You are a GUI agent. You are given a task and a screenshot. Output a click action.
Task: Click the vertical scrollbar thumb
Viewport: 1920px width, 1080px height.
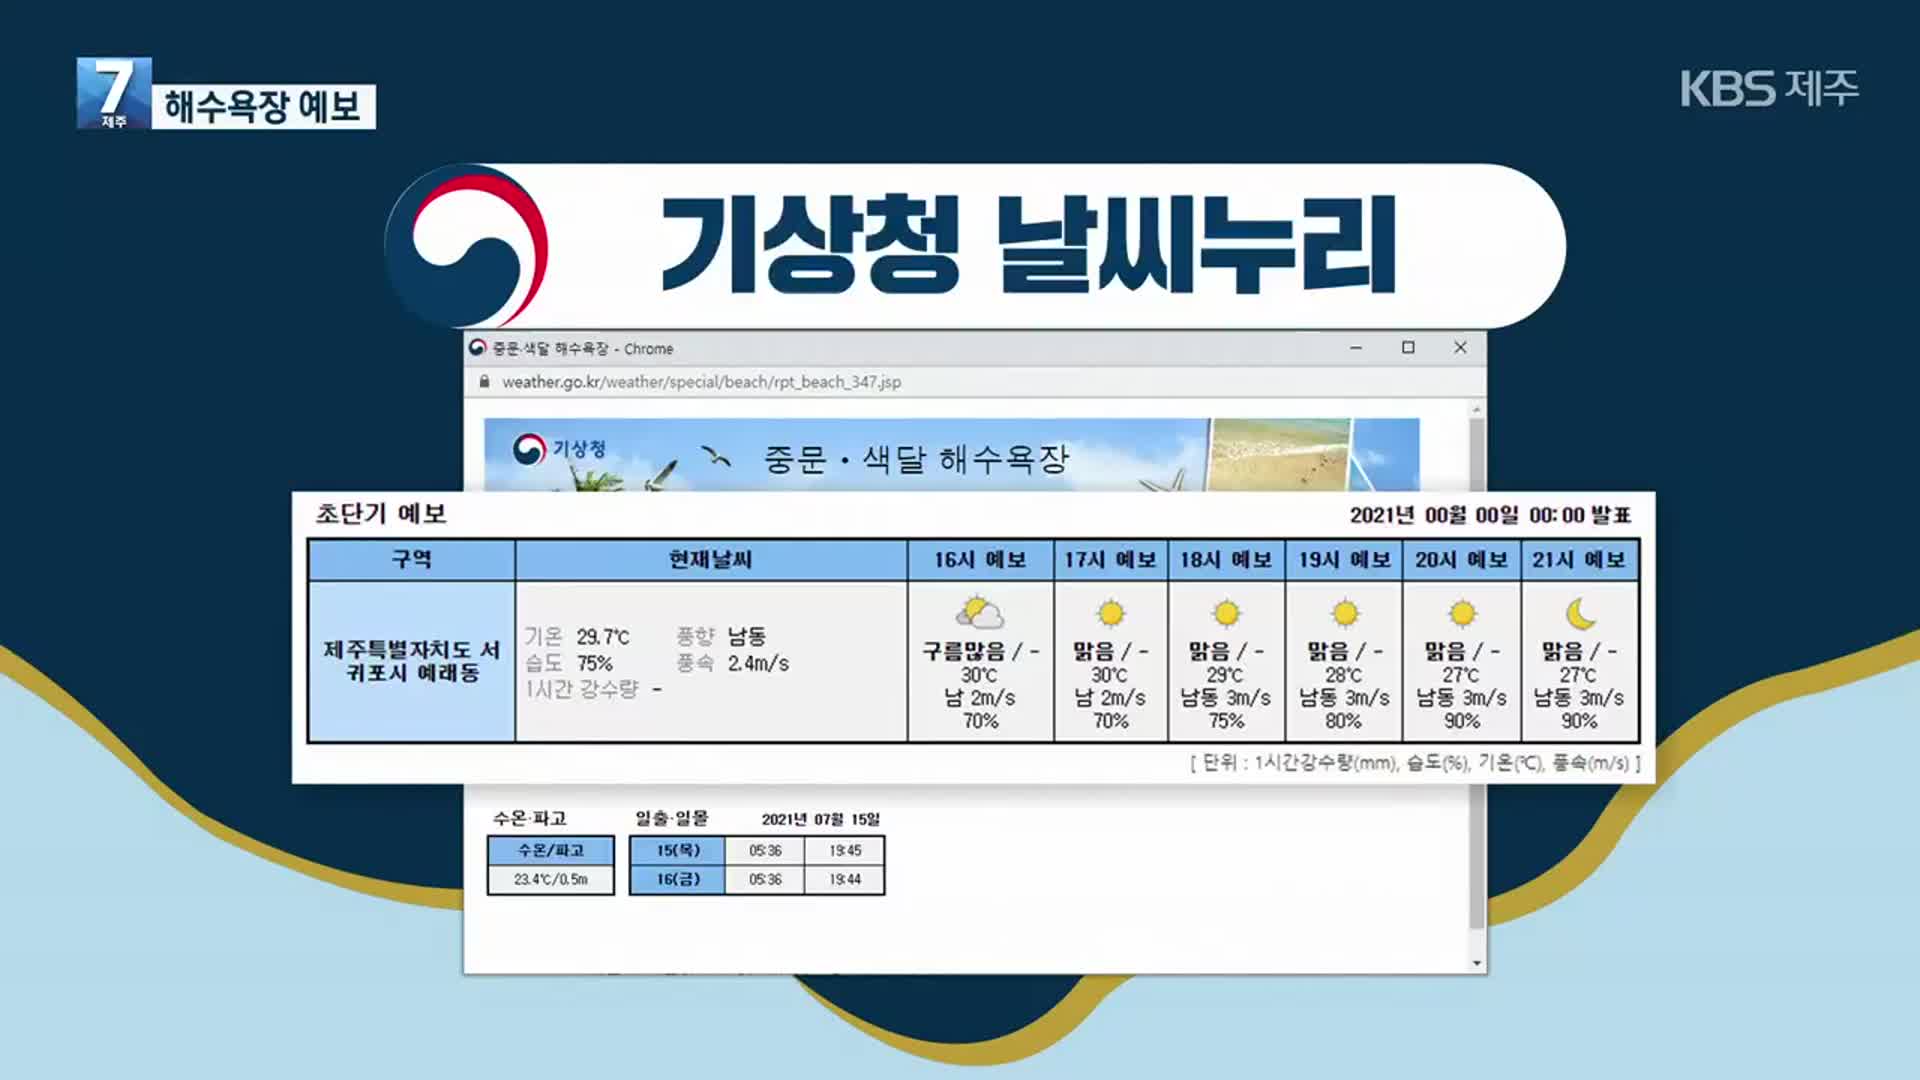(1477, 674)
